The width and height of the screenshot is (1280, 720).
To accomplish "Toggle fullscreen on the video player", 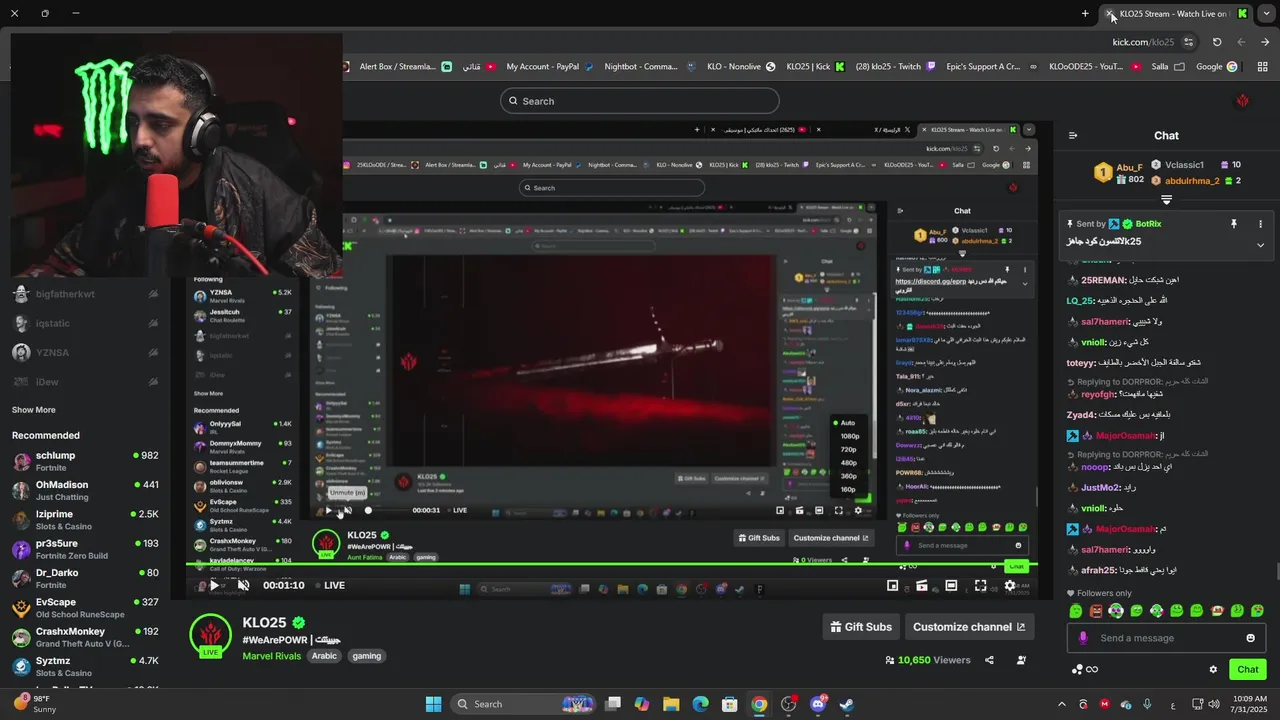I will click(x=981, y=586).
